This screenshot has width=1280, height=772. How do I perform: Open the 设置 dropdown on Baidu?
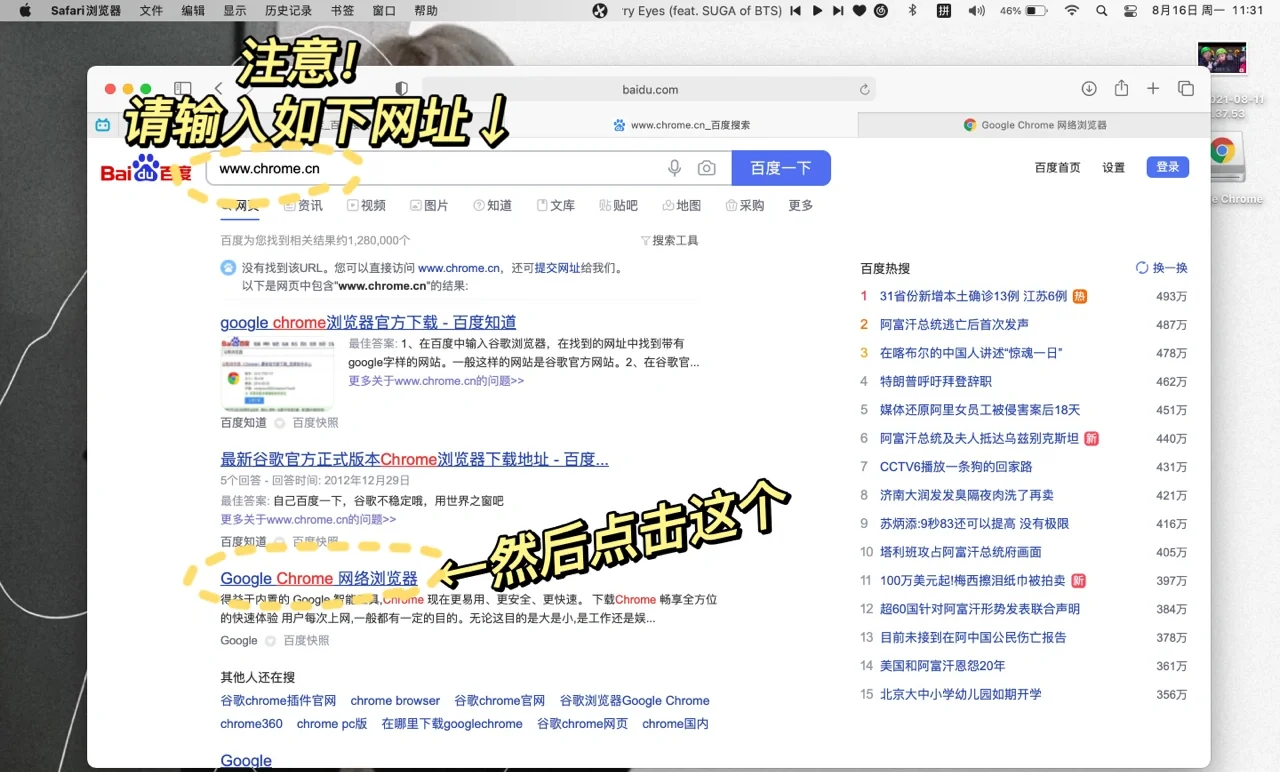pos(1114,167)
